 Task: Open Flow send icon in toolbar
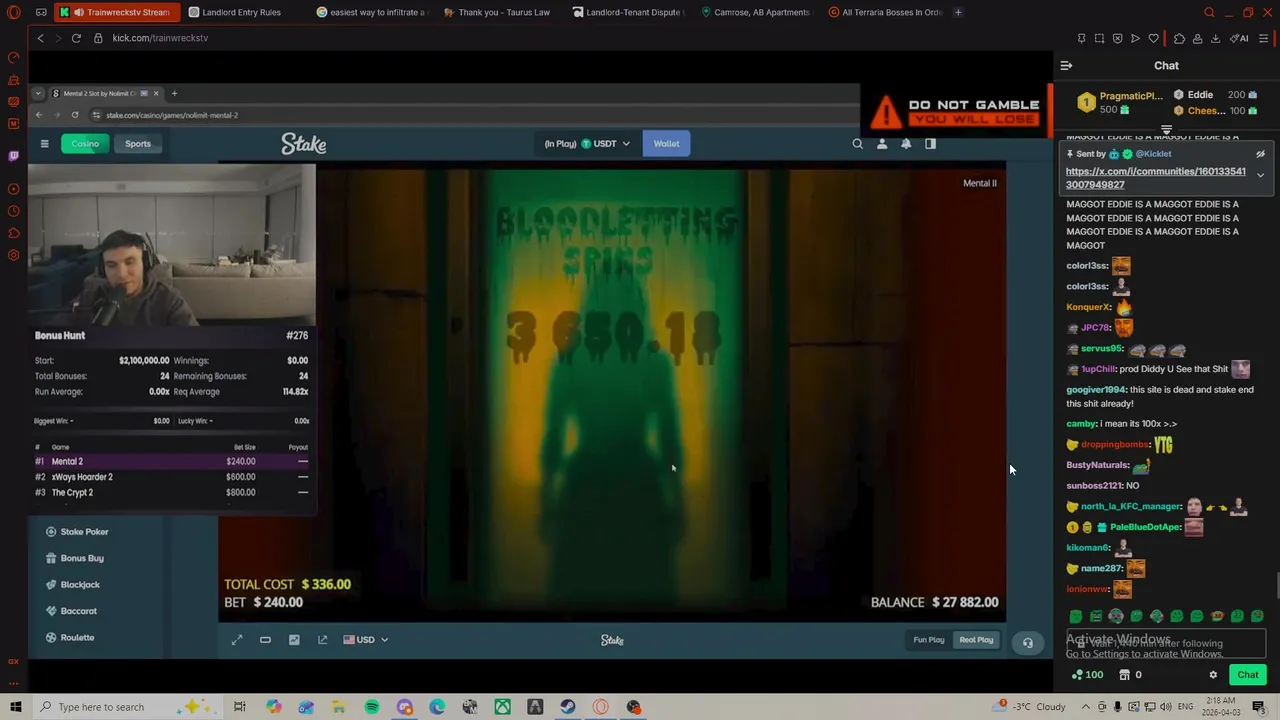(x=1135, y=38)
